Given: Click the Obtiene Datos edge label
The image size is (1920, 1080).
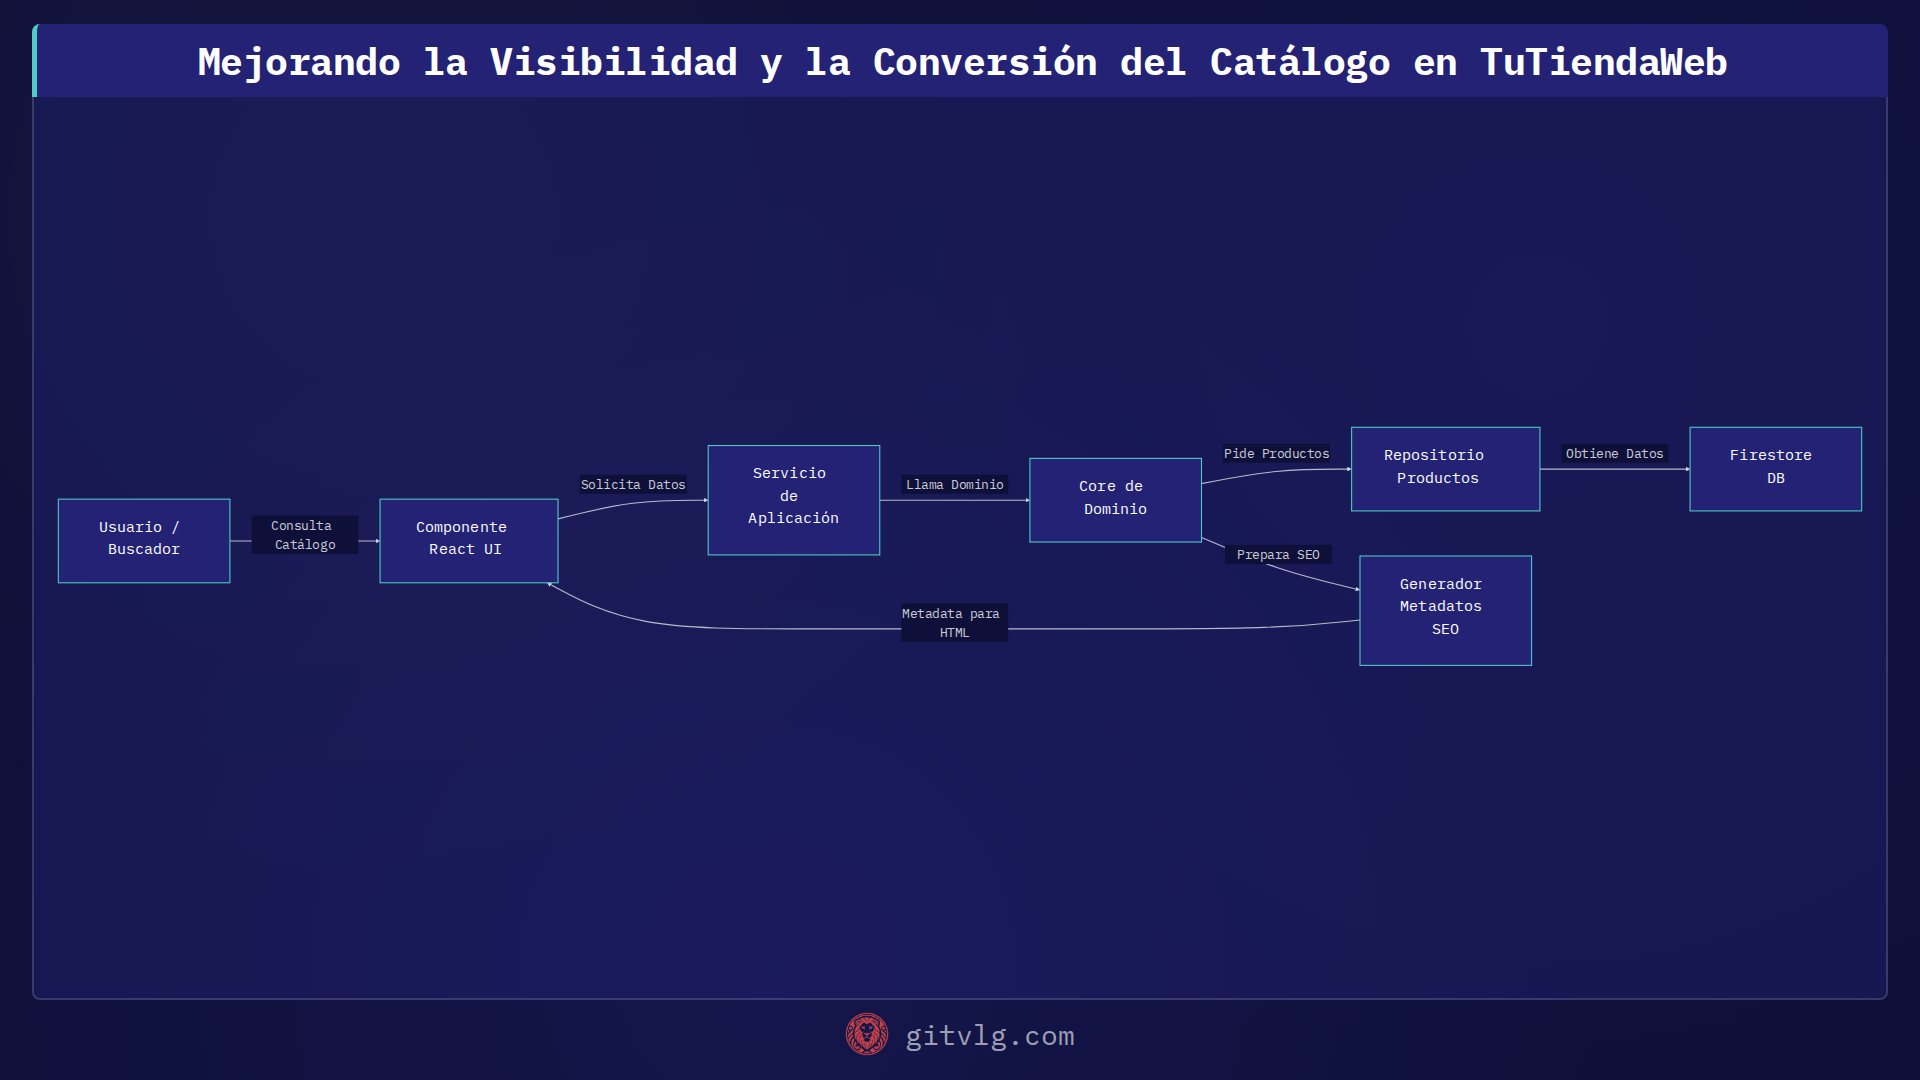Looking at the screenshot, I should pyautogui.click(x=1614, y=454).
